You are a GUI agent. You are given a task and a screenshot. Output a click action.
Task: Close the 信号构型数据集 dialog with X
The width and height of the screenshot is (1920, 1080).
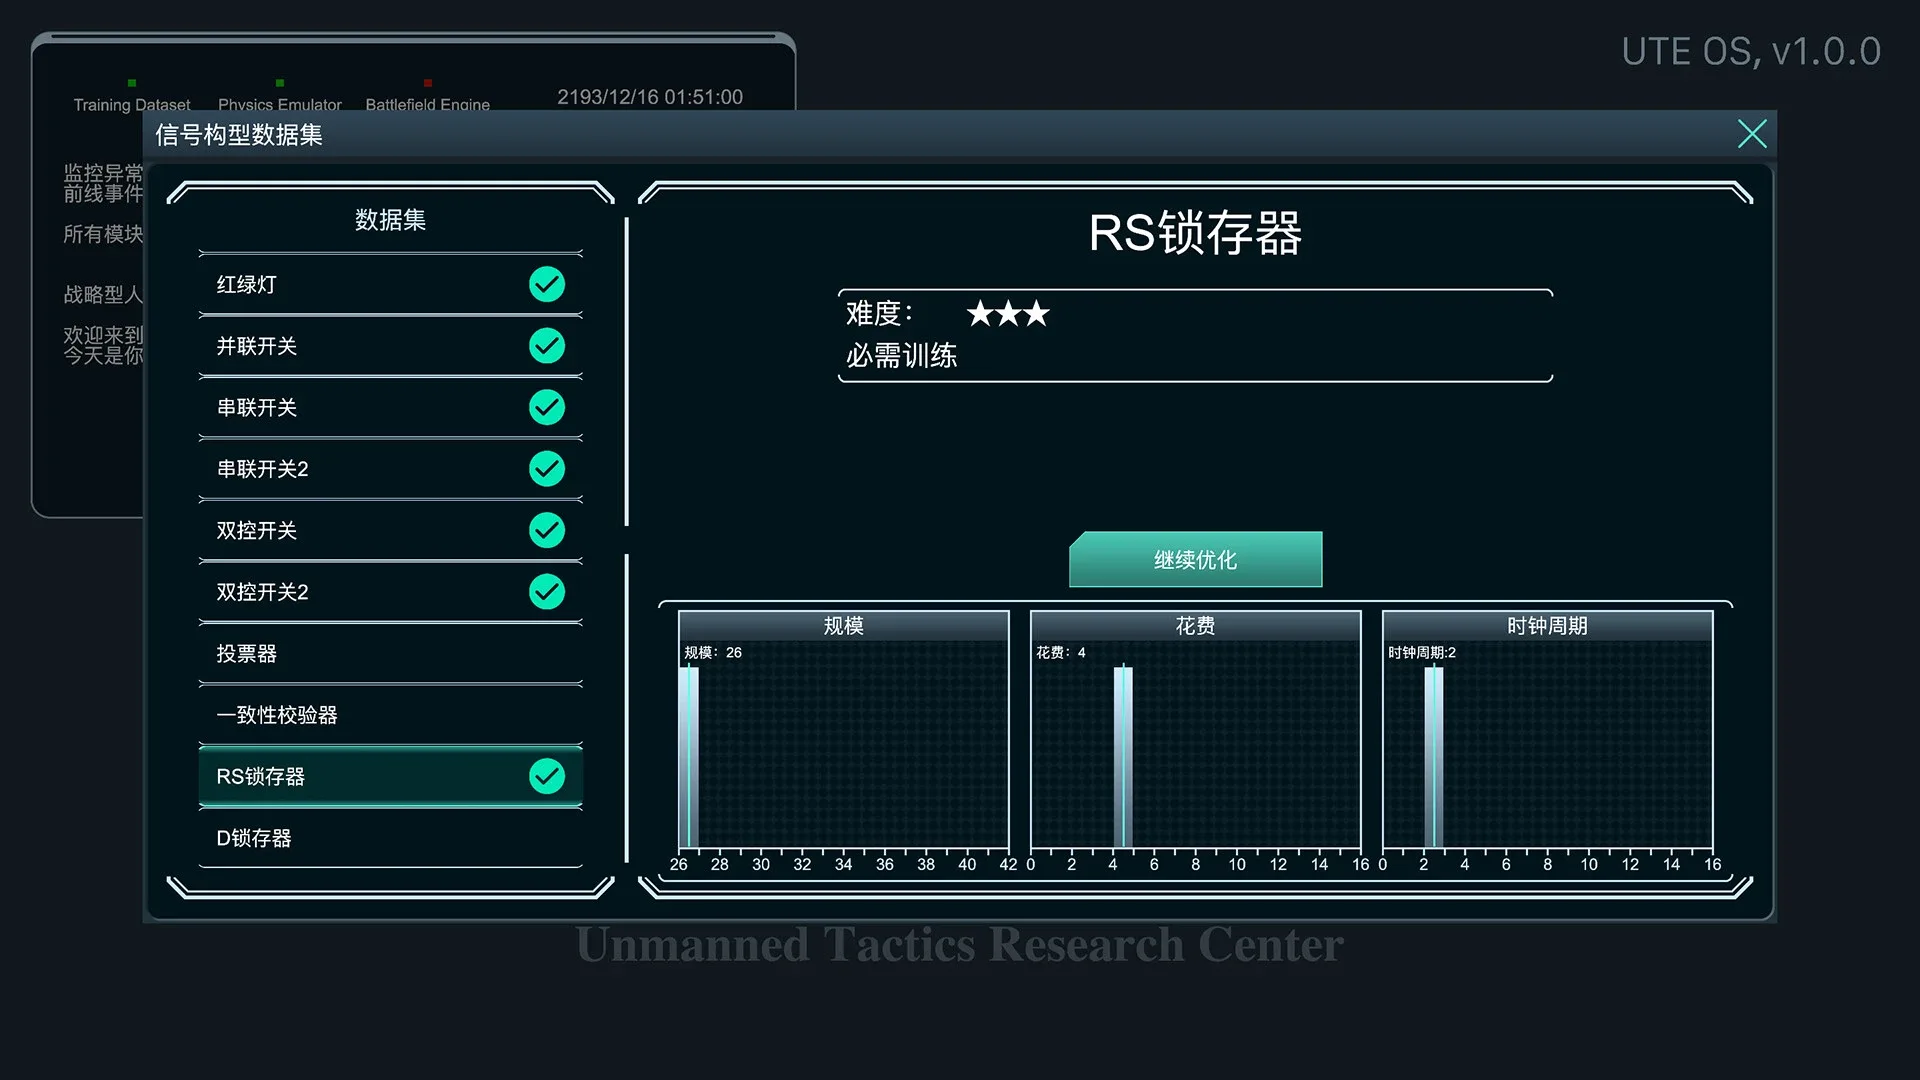[x=1752, y=134]
